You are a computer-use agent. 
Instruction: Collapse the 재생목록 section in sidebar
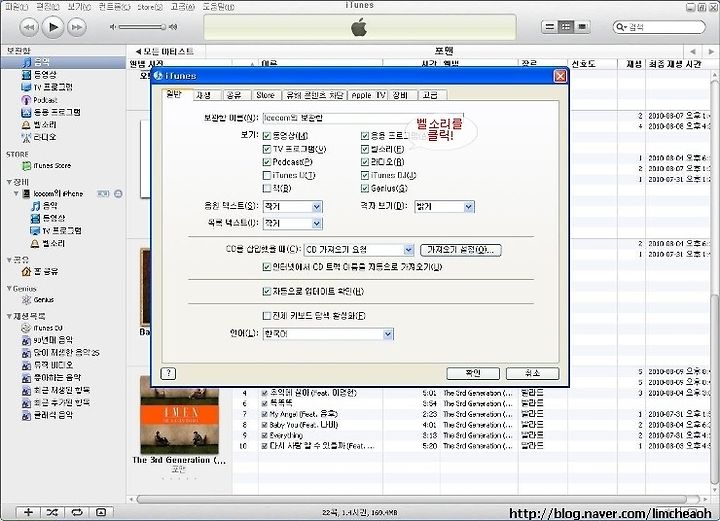(9, 316)
